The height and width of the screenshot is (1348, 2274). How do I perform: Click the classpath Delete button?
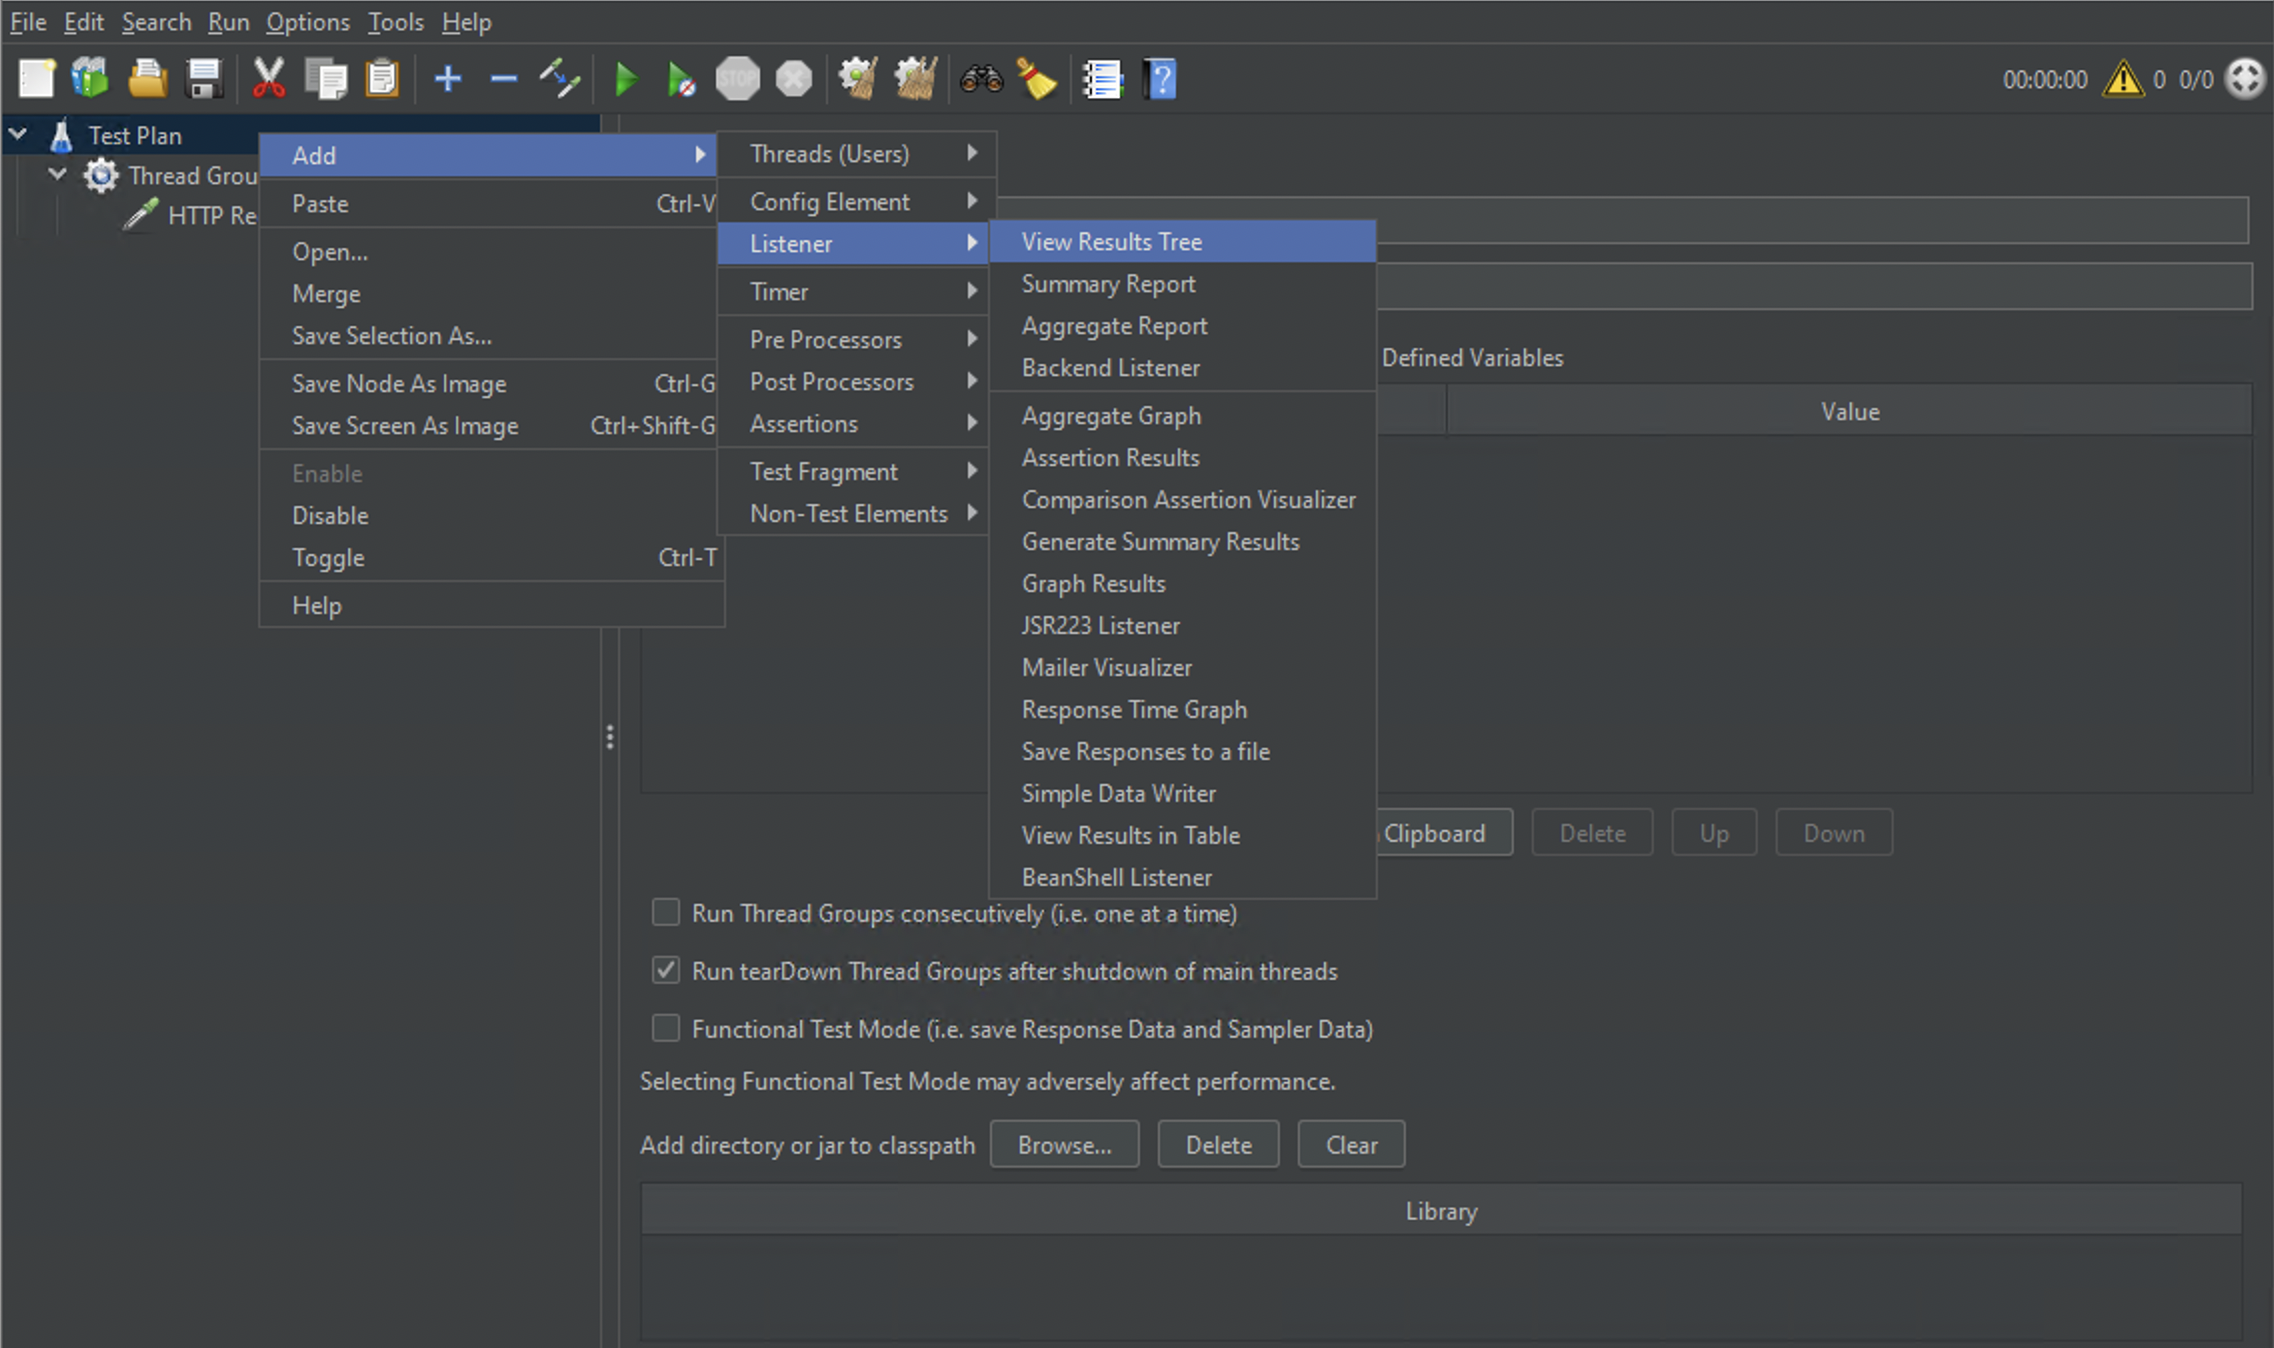pyautogui.click(x=1218, y=1144)
